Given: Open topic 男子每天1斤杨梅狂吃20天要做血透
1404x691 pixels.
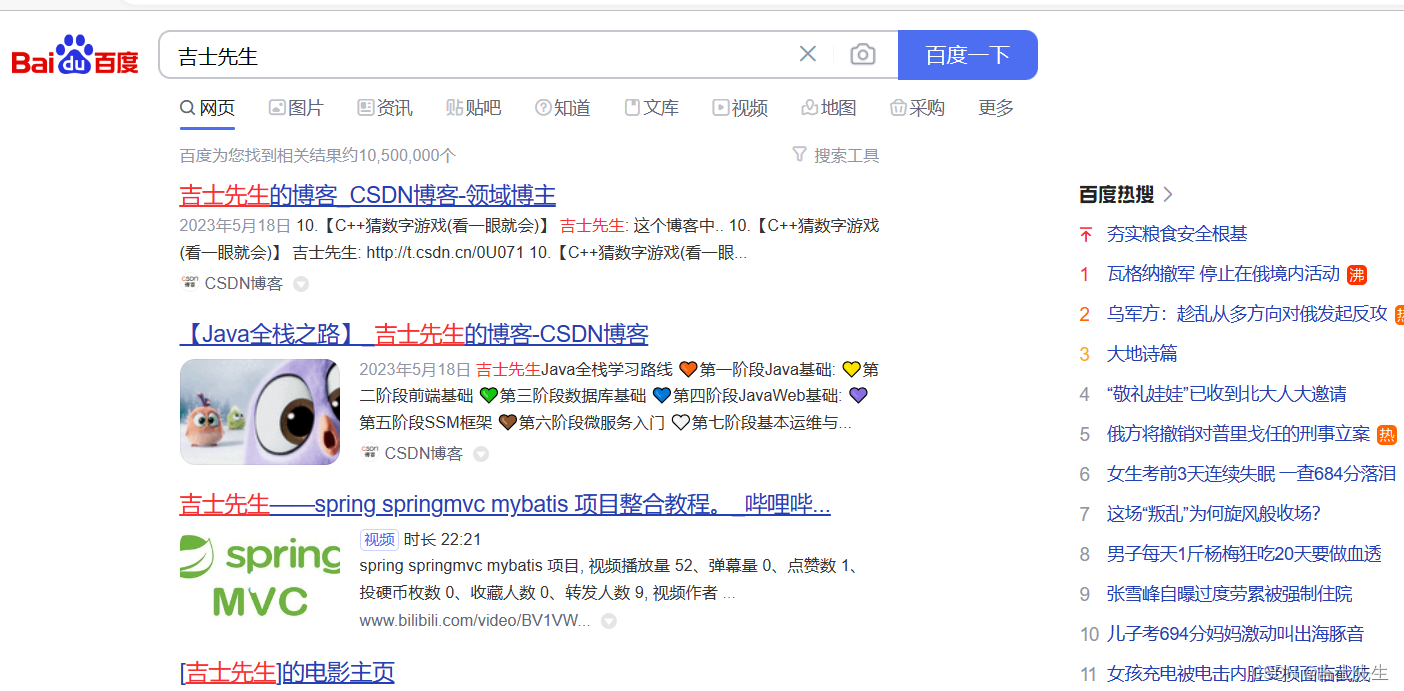Looking at the screenshot, I should 1244,554.
